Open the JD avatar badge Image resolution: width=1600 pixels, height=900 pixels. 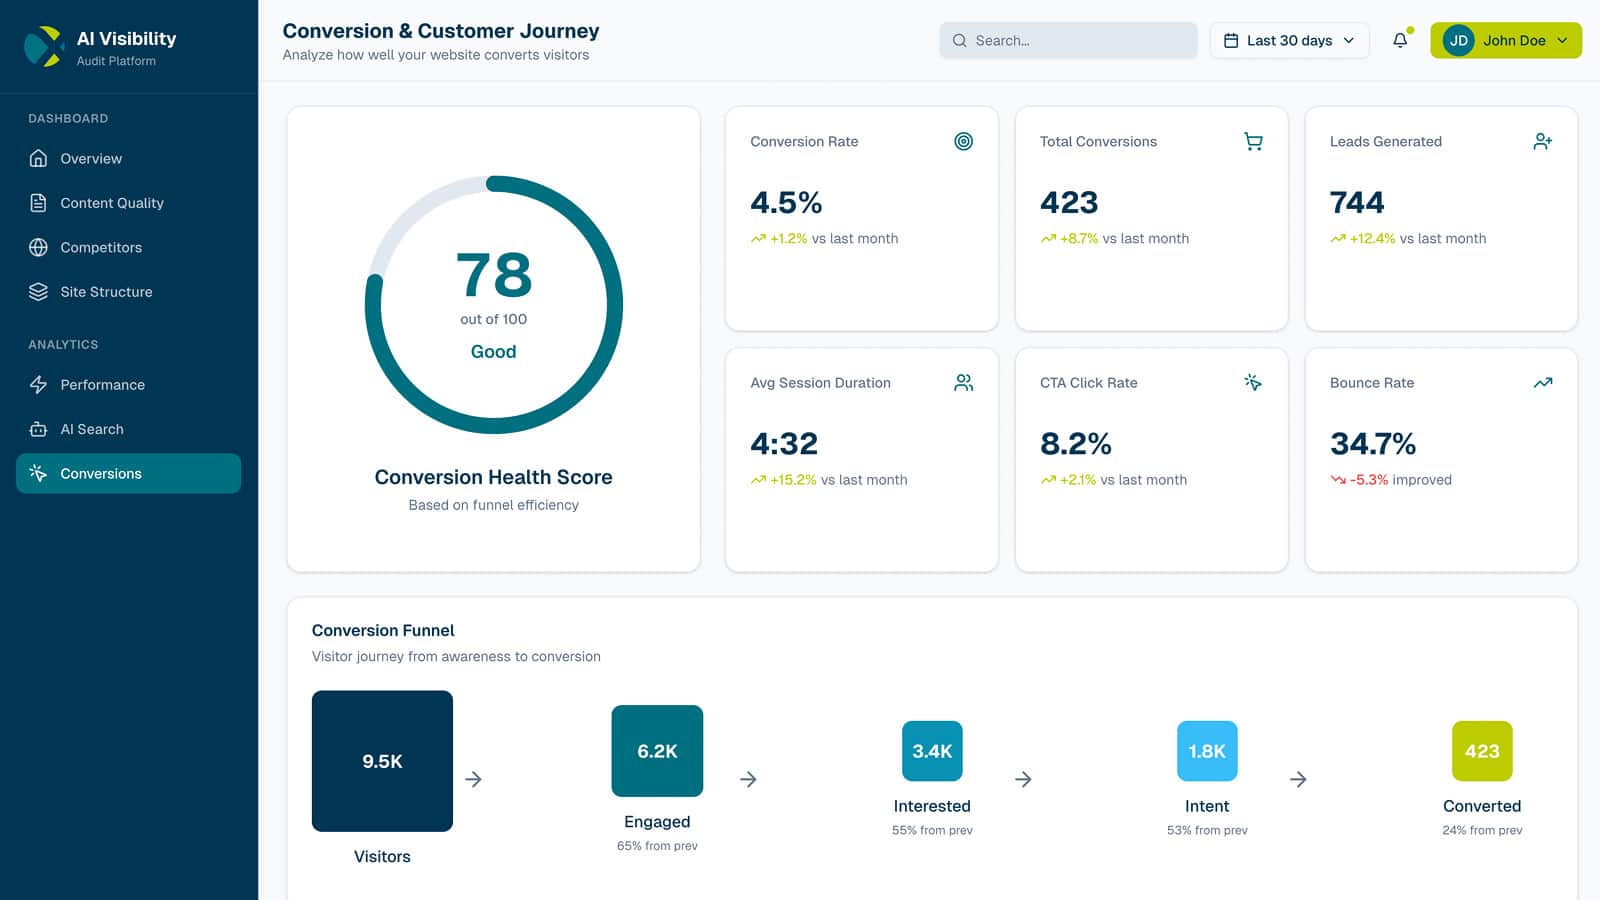(x=1457, y=41)
